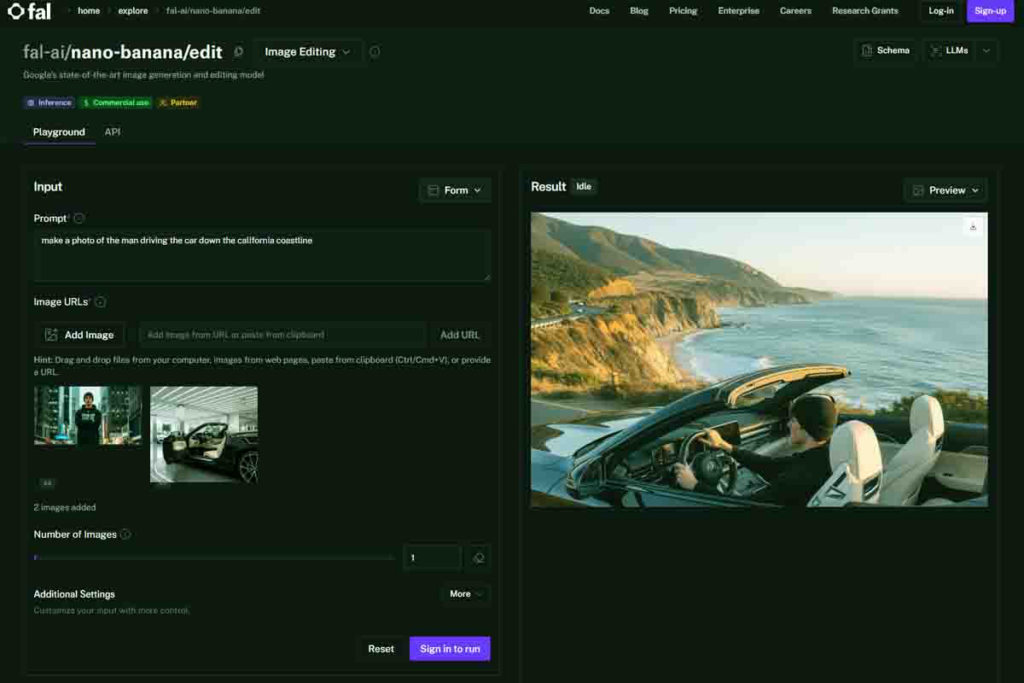
Task: Open the Image Editing category dropdown
Action: coord(307,52)
